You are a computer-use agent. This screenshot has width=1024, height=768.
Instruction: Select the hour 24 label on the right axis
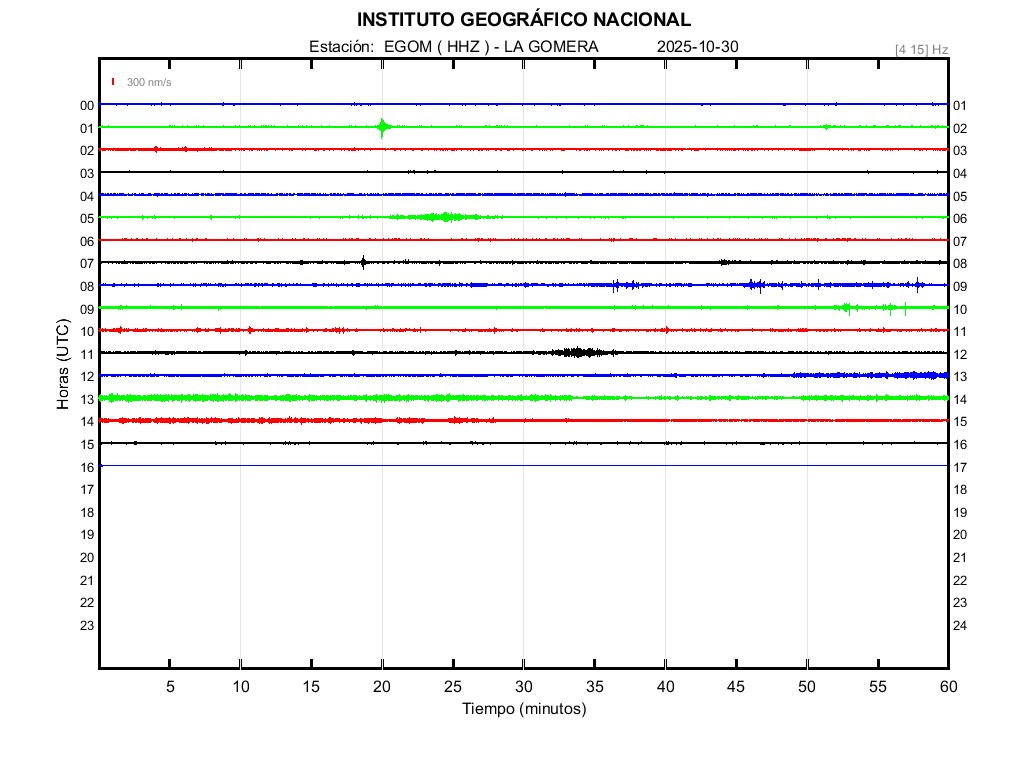(959, 626)
